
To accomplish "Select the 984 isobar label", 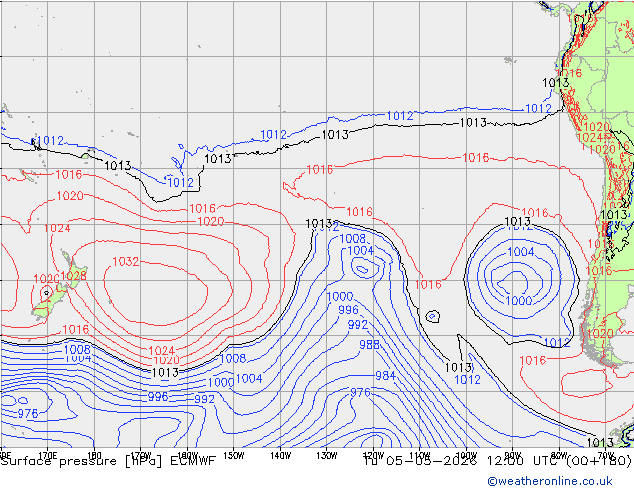I will pyautogui.click(x=385, y=376).
